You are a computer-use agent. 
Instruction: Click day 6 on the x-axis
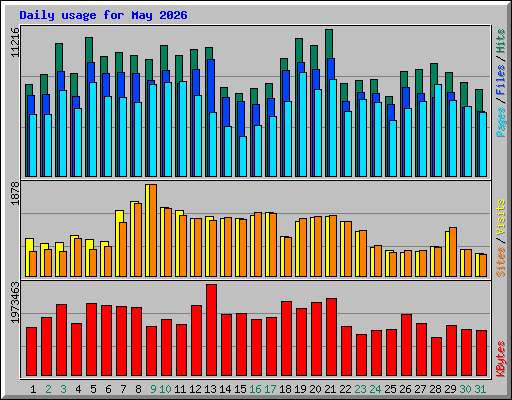click(108, 389)
